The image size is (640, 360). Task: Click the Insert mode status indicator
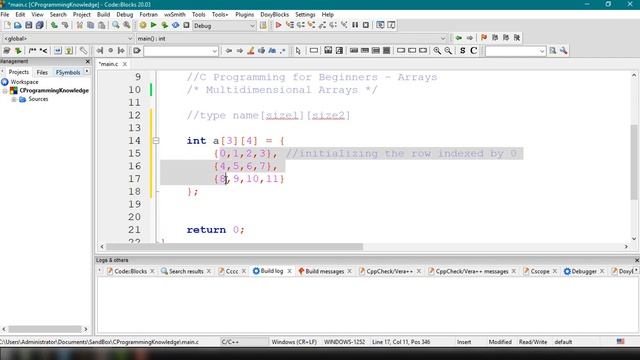click(464, 342)
